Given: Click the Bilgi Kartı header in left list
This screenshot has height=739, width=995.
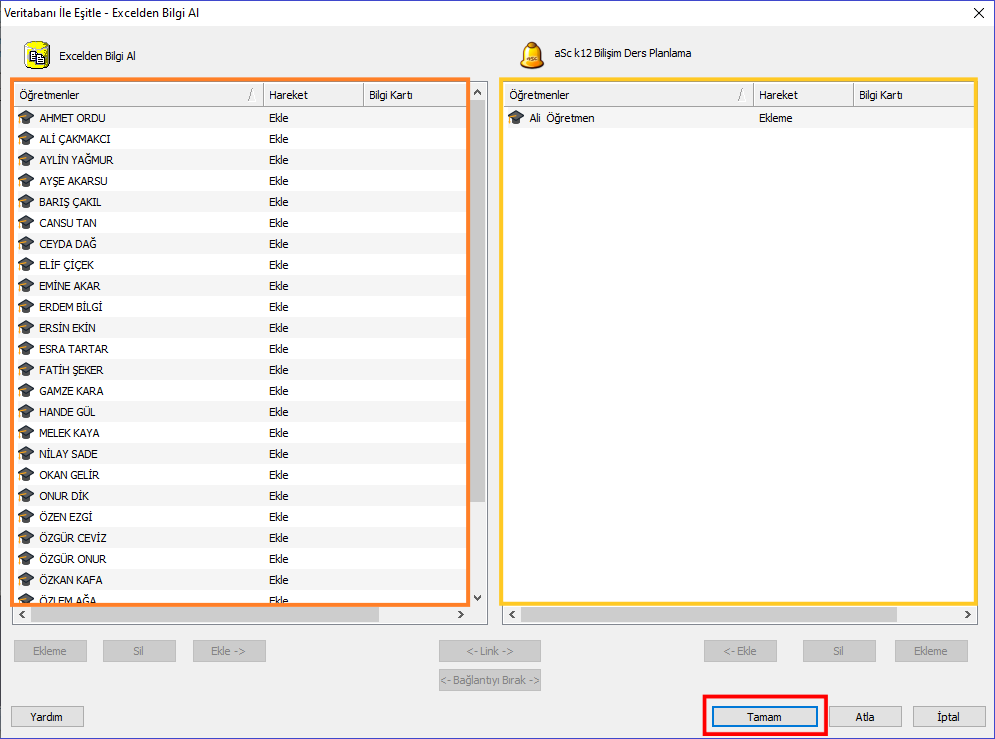Looking at the screenshot, I should pyautogui.click(x=414, y=95).
